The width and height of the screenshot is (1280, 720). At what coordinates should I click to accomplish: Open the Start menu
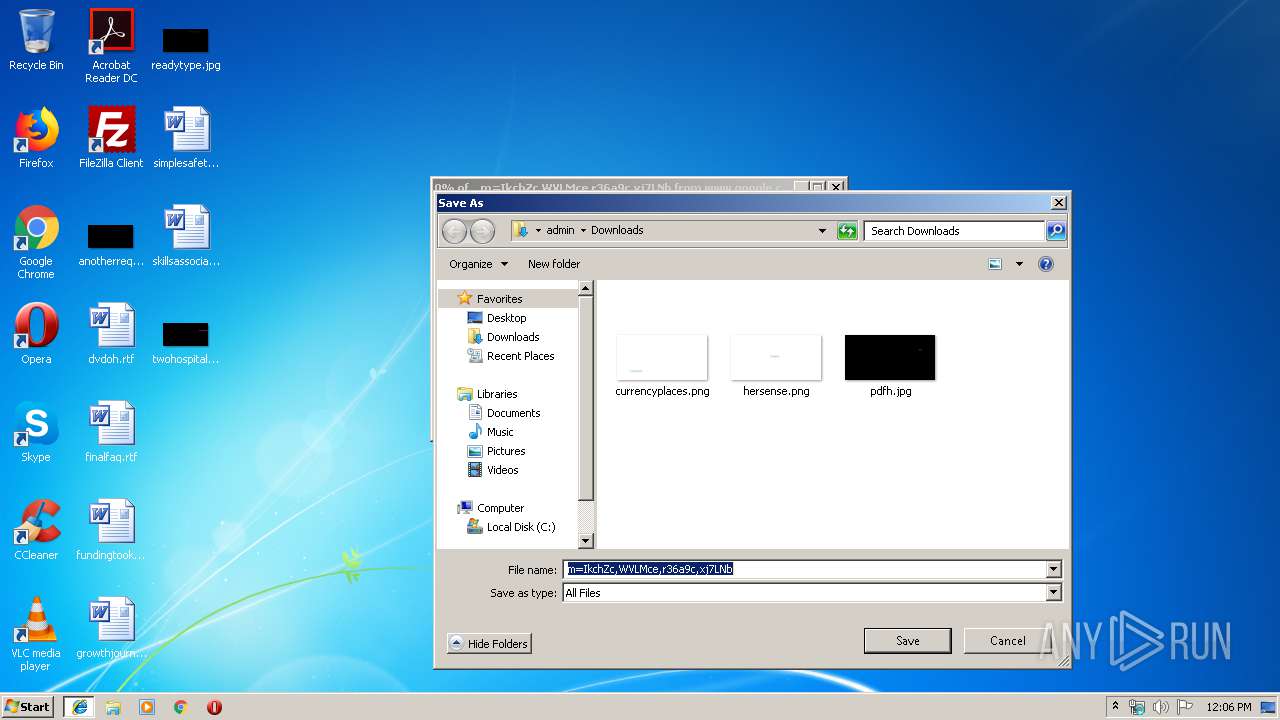(x=28, y=706)
